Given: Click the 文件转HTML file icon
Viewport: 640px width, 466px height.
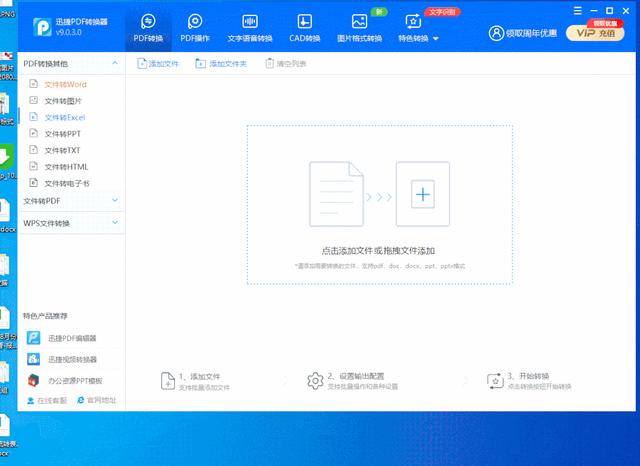Looking at the screenshot, I should 34,166.
